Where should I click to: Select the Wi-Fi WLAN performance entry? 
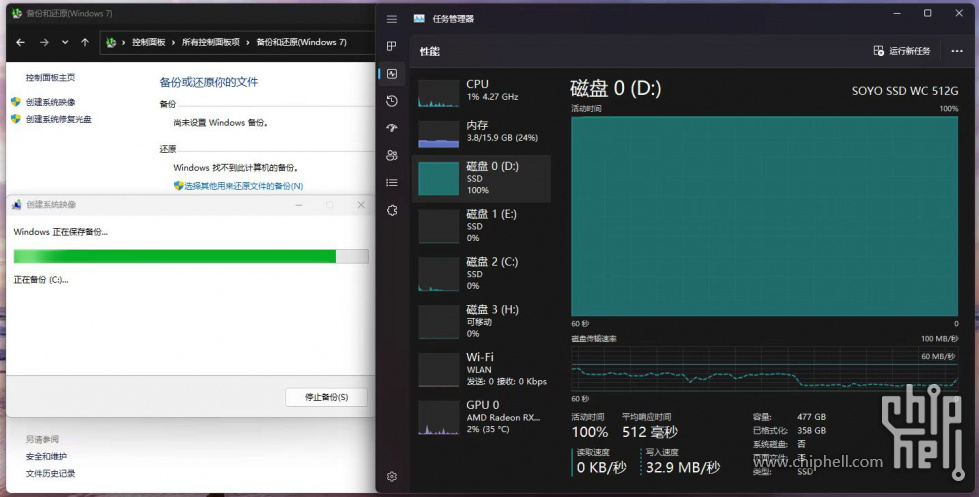[481, 370]
